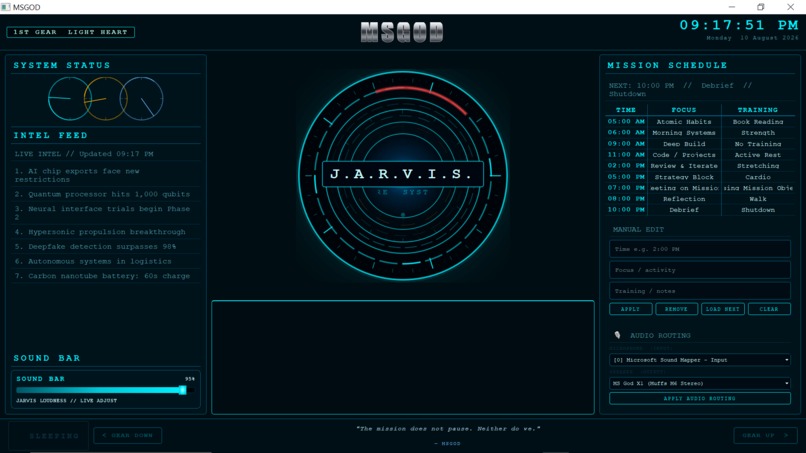Screen dimensions: 806x453
Task: Click the cyan system status gauge
Action: pos(69,98)
